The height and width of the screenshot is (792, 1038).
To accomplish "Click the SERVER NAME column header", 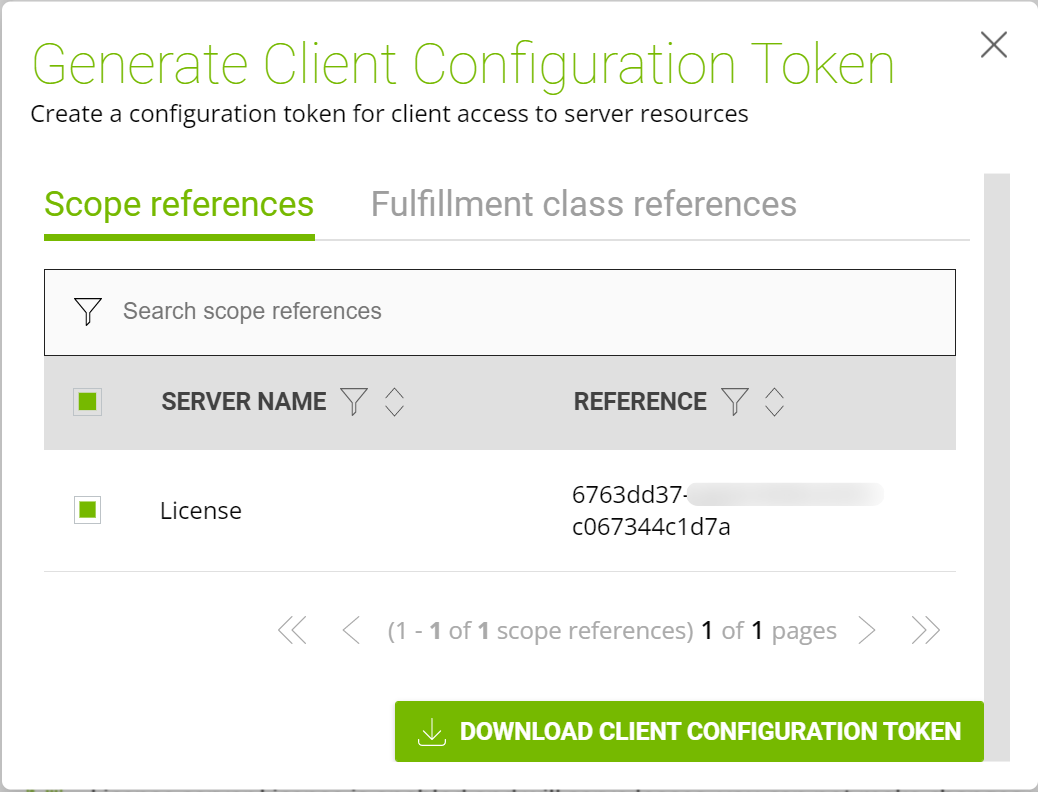I will 244,402.
